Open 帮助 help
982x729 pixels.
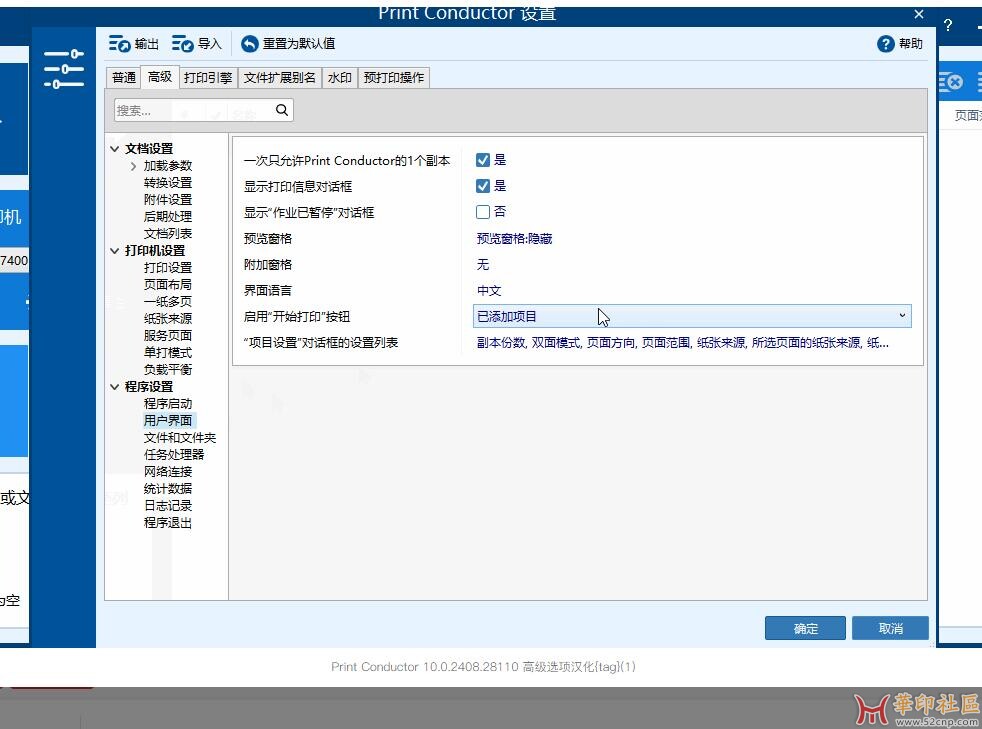[900, 44]
